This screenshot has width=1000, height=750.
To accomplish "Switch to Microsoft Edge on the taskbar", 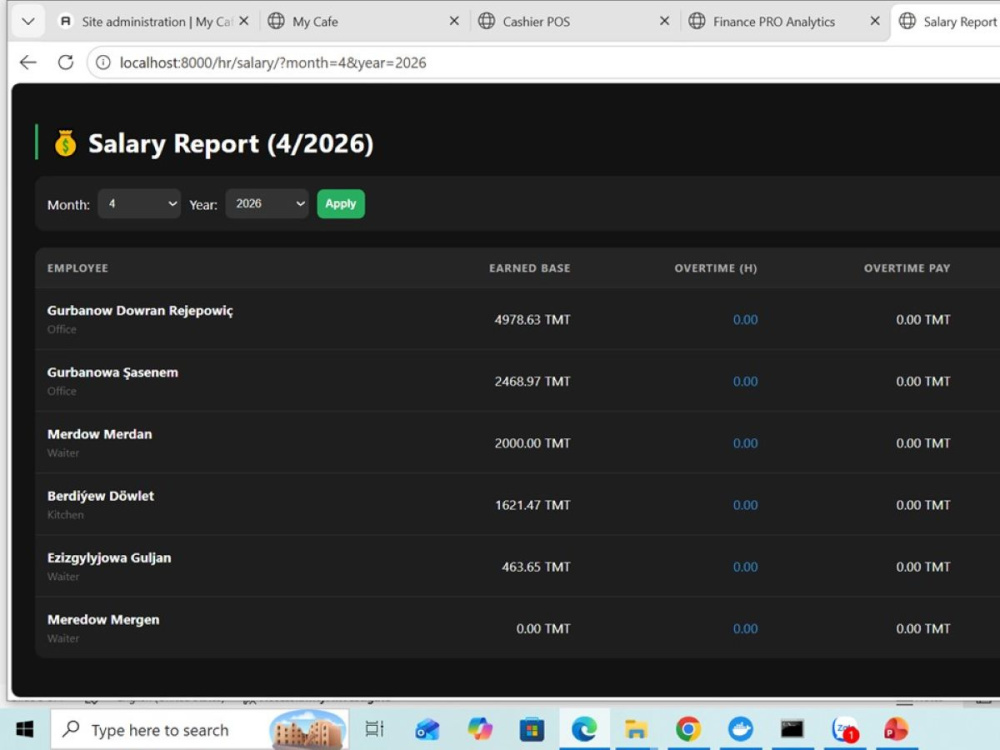I will (x=584, y=729).
